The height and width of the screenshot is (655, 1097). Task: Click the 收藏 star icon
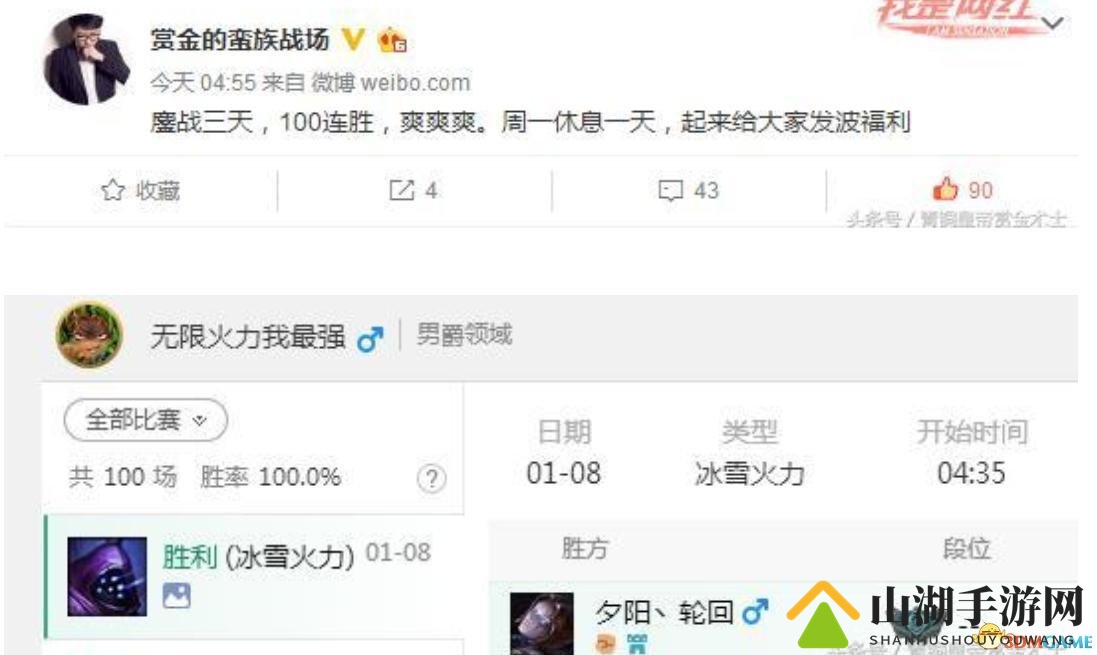pyautogui.click(x=113, y=190)
